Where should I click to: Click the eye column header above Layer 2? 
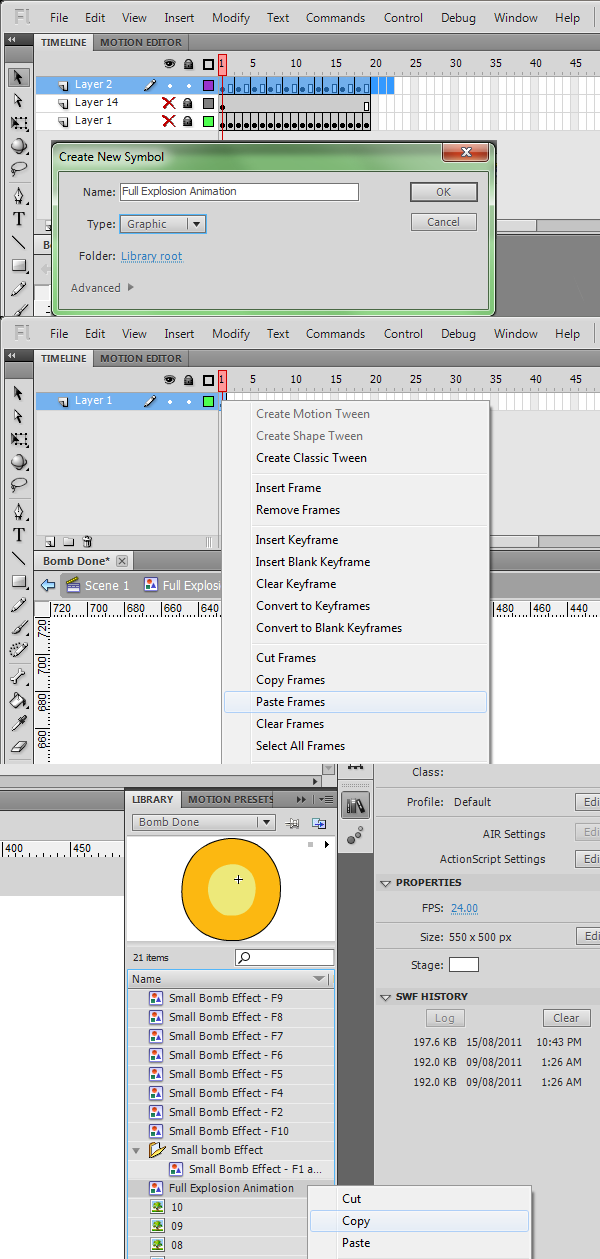pos(169,64)
